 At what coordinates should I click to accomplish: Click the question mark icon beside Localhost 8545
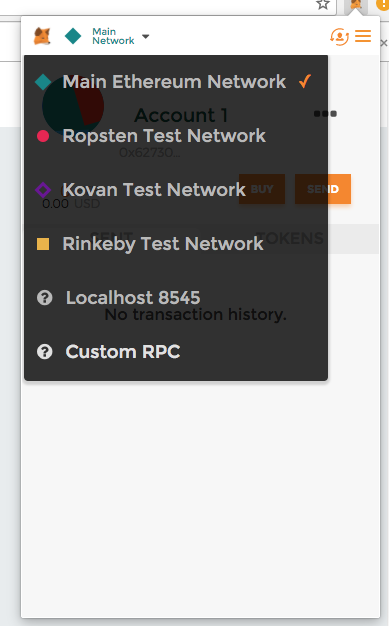click(44, 298)
